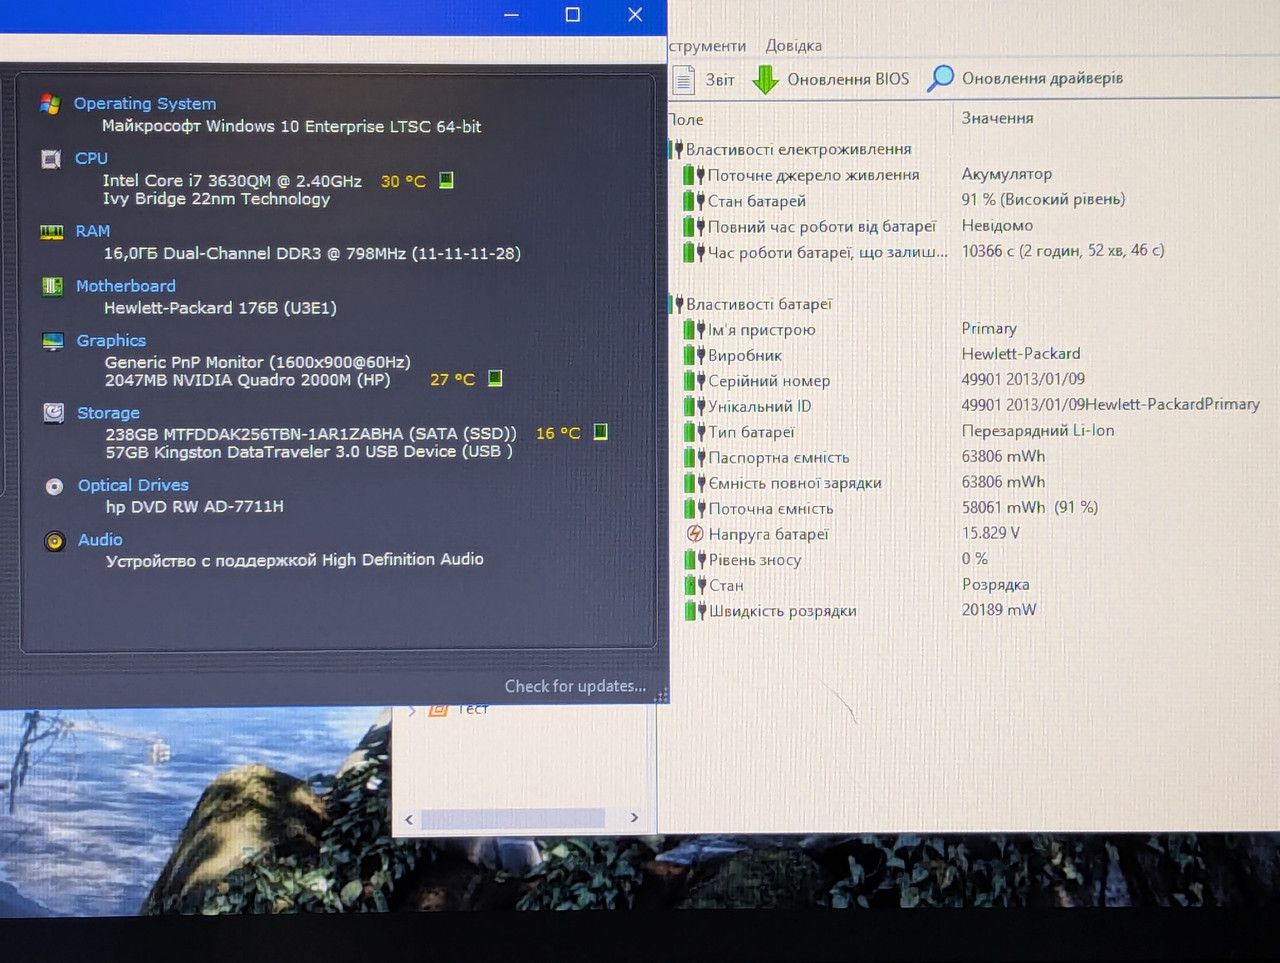The image size is (1280, 963).
Task: Select the Поточне джерело живлення row
Action: click(x=973, y=175)
